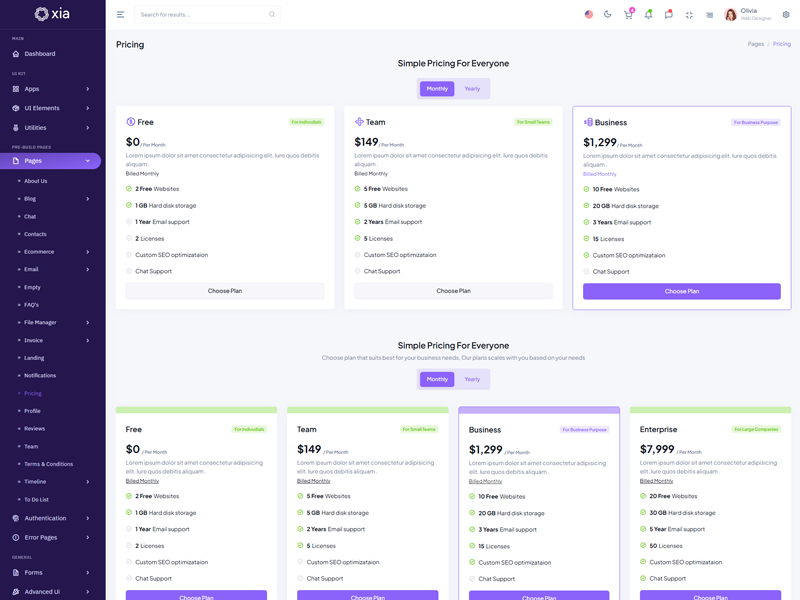
Task: Select Yearly billing in top pricing toggle
Action: coord(472,89)
